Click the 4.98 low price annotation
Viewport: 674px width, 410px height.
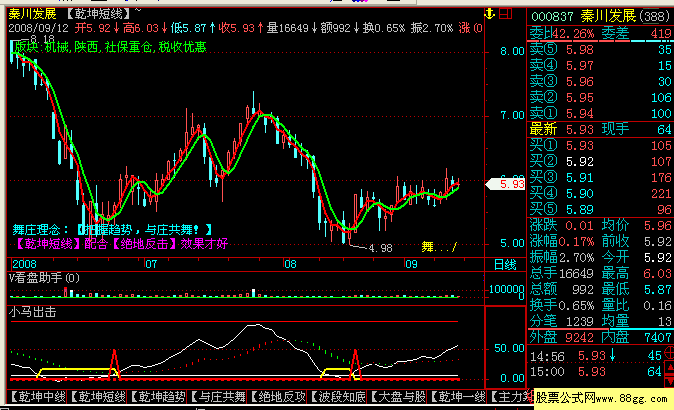[380, 248]
